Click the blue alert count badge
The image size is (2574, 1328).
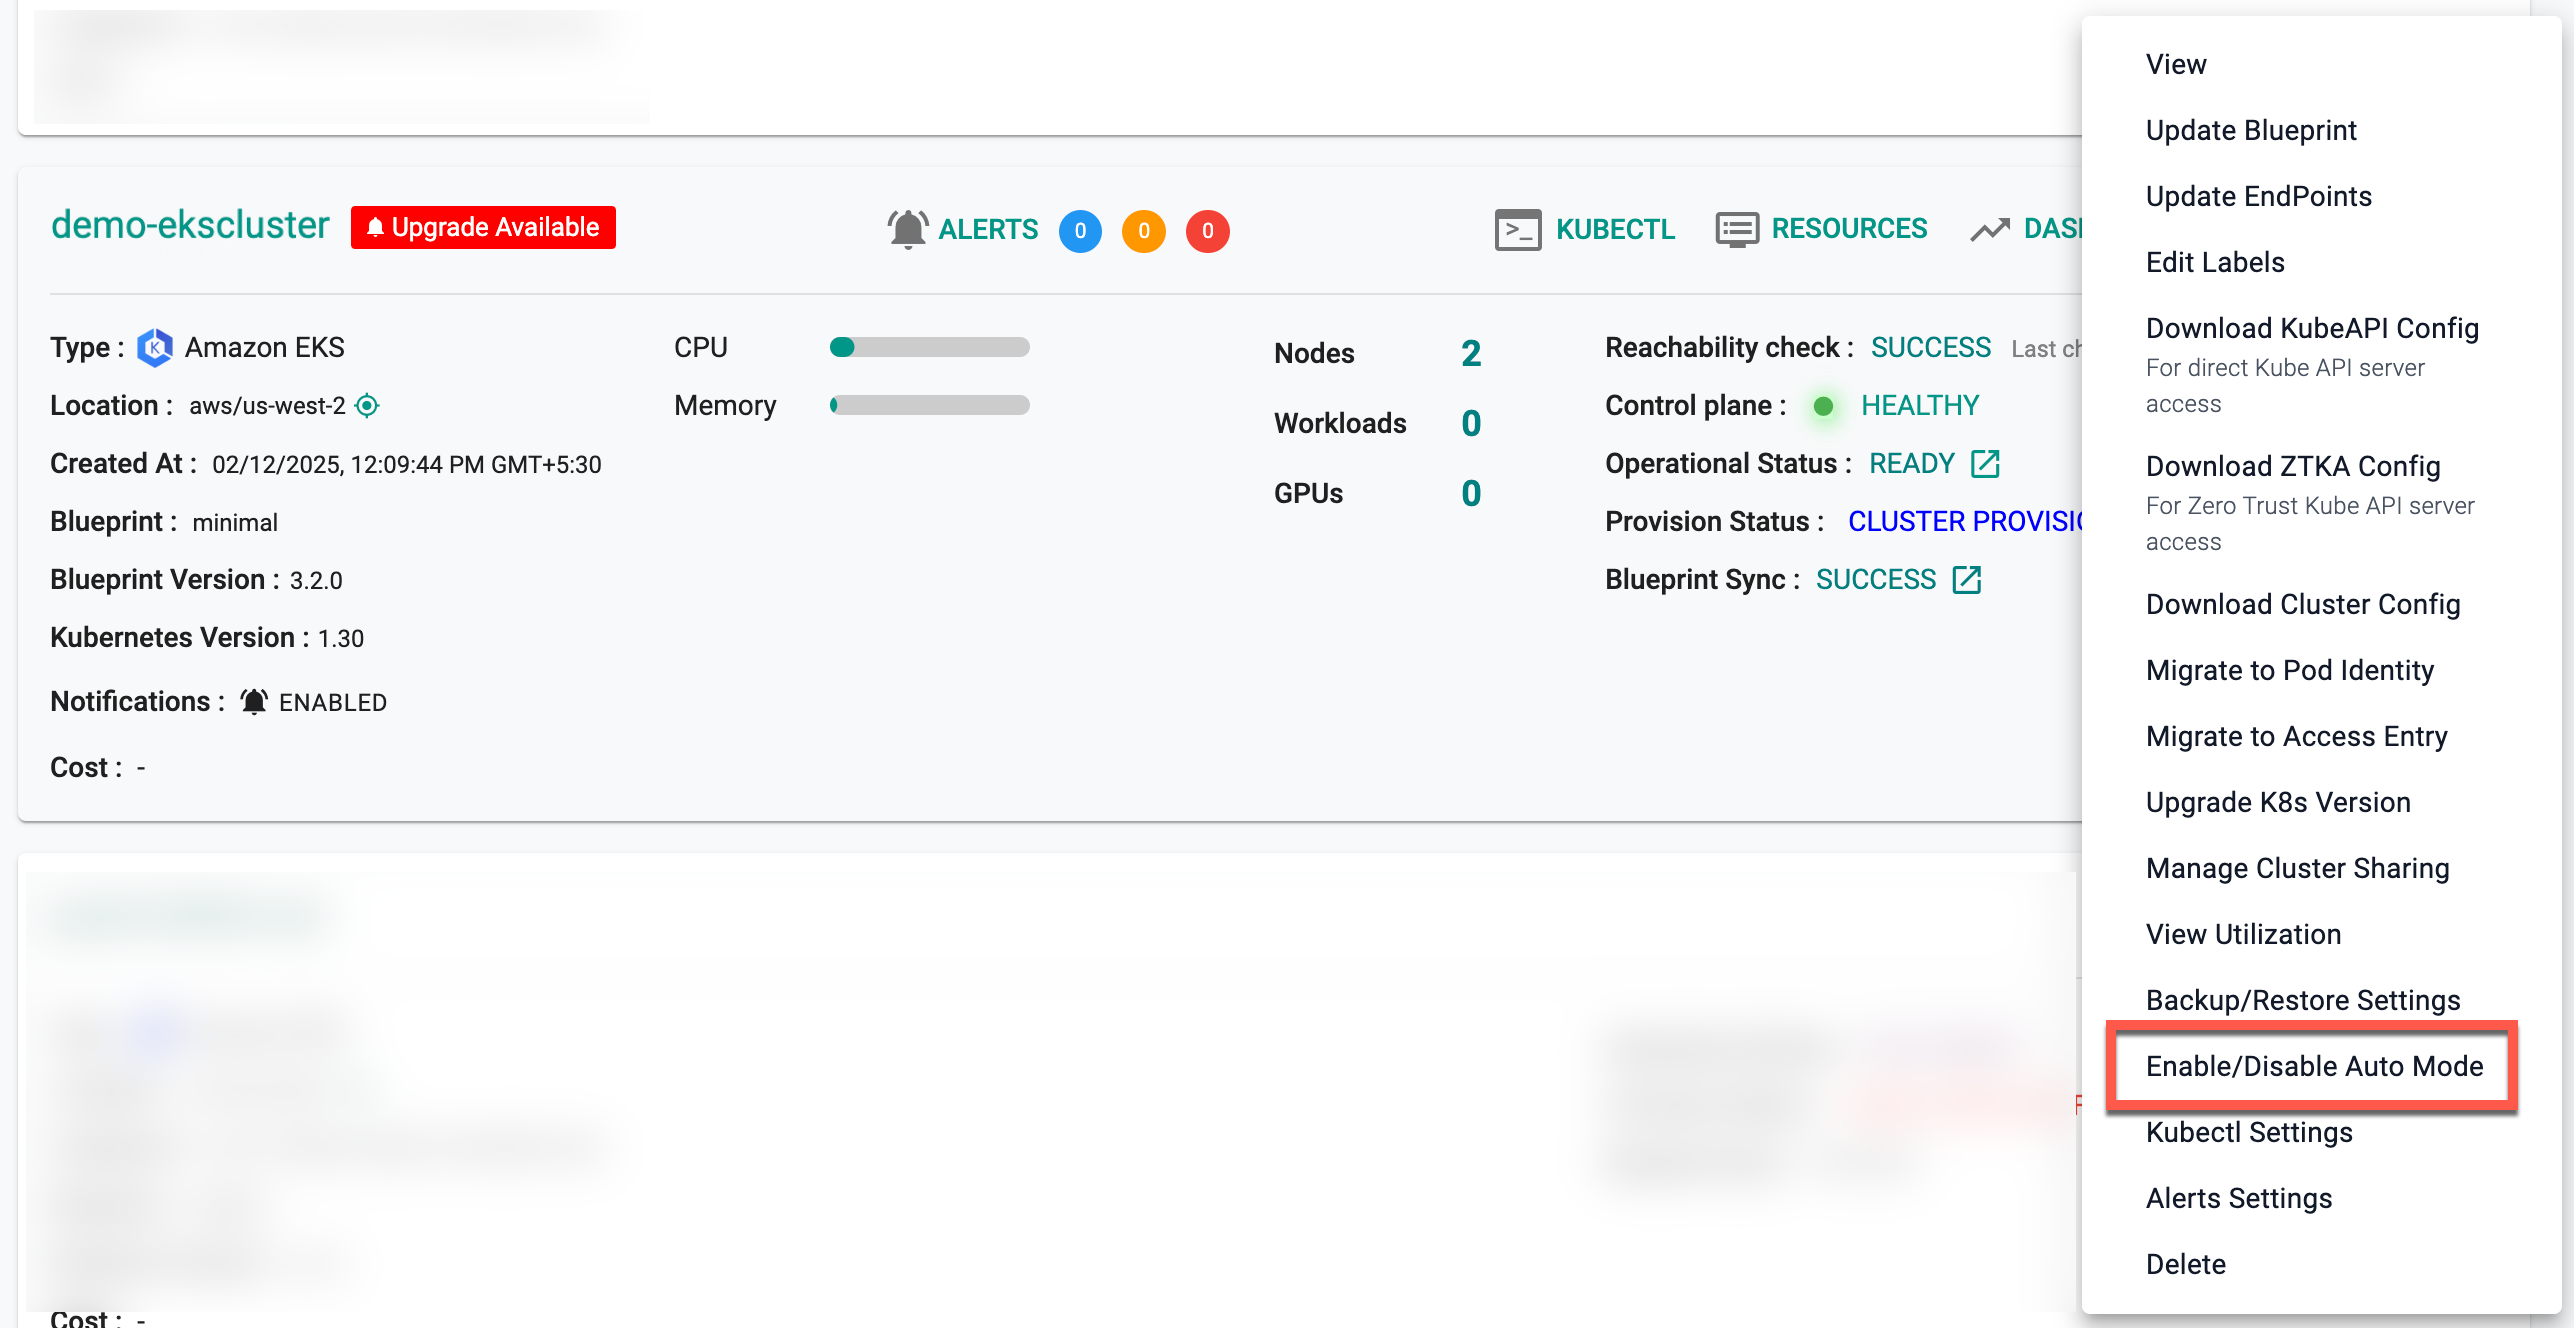[1080, 231]
